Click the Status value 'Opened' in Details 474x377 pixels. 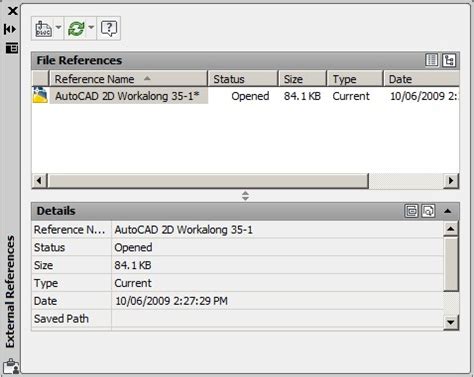[133, 248]
